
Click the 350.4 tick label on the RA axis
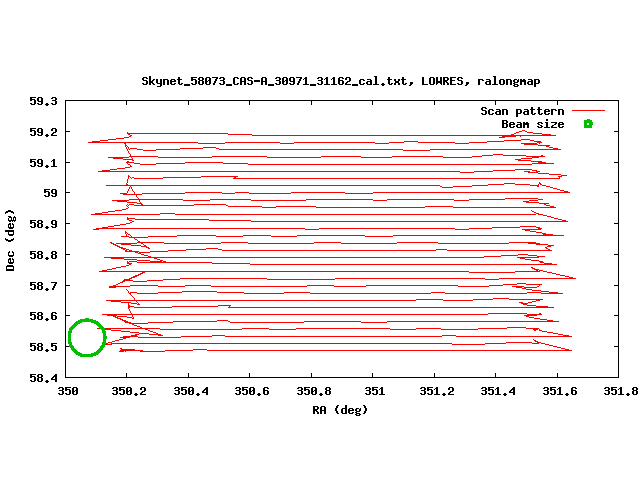coord(190,392)
